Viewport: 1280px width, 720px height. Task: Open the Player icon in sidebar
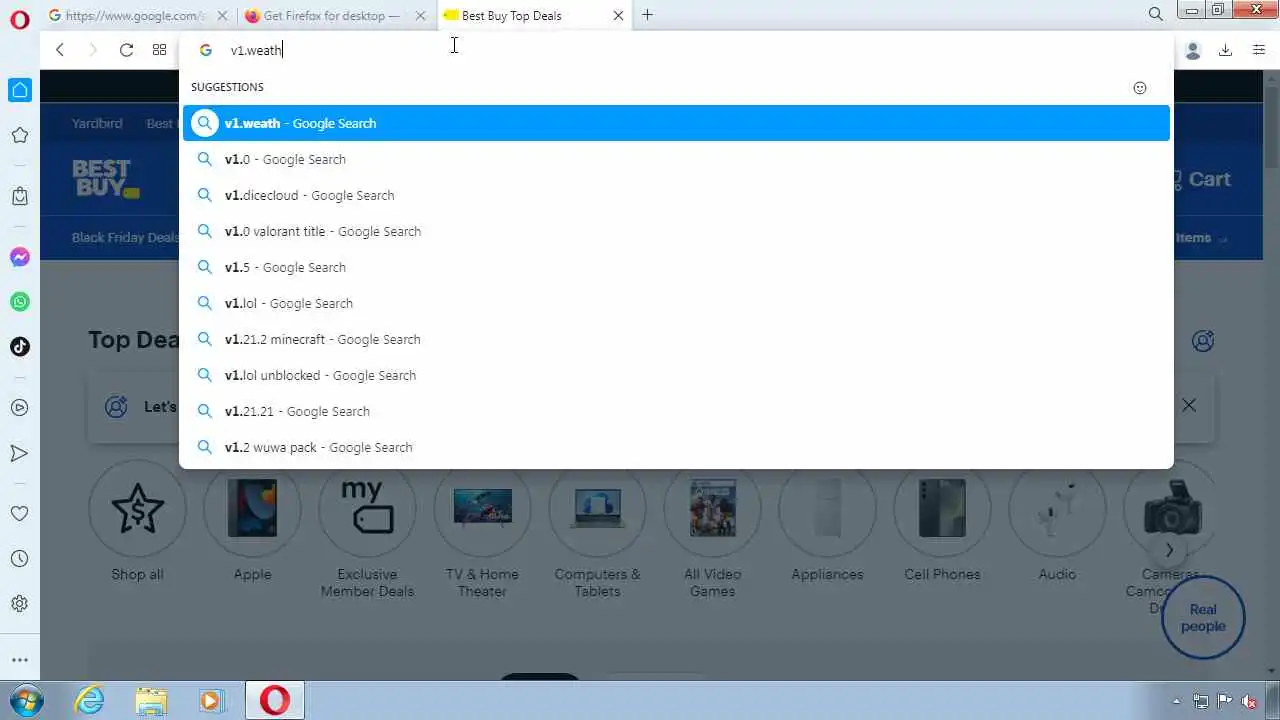click(x=20, y=408)
